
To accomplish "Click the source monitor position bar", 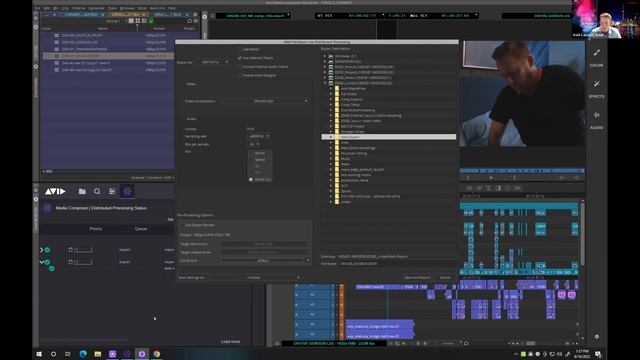I will [x=522, y=171].
